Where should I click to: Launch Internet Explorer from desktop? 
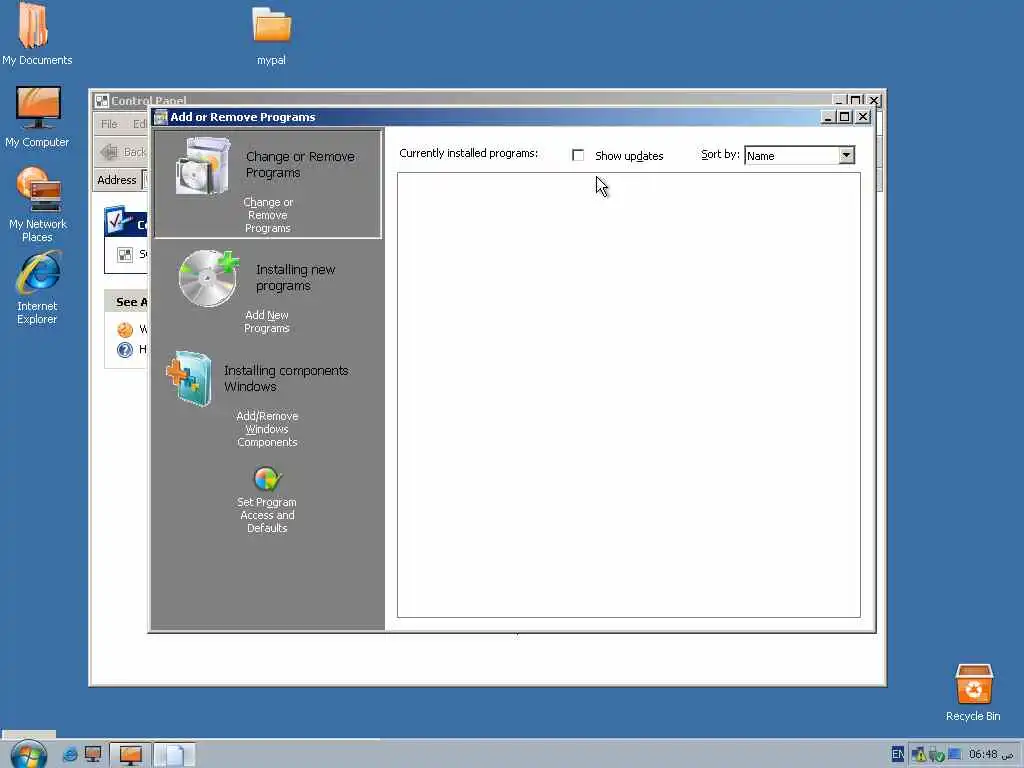tap(38, 272)
